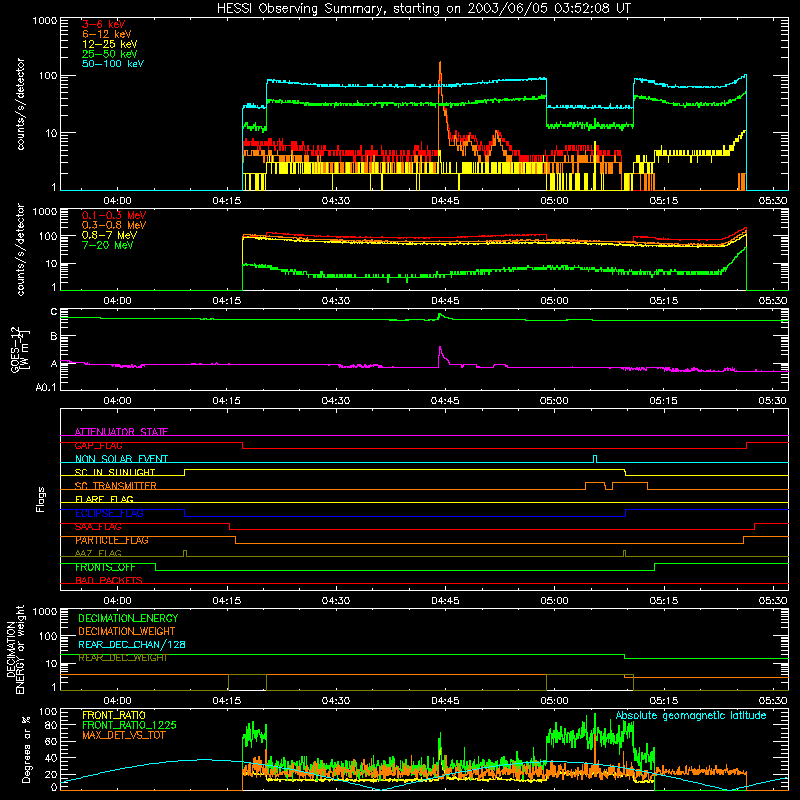Select the SAA_FLAG label
The width and height of the screenshot is (800, 800).
[x=98, y=527]
